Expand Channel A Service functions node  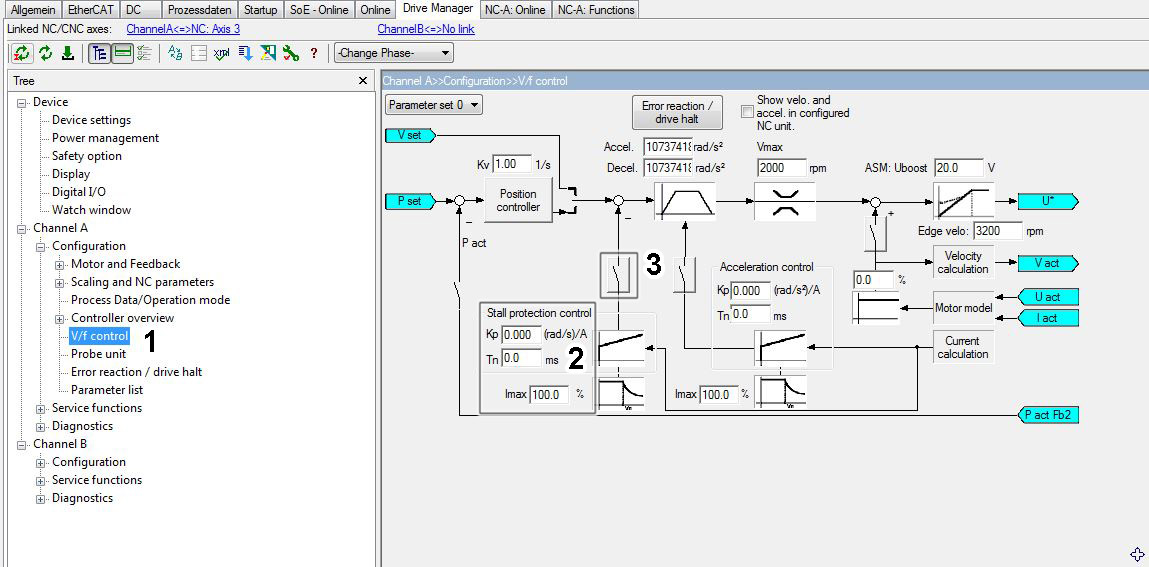(x=41, y=409)
